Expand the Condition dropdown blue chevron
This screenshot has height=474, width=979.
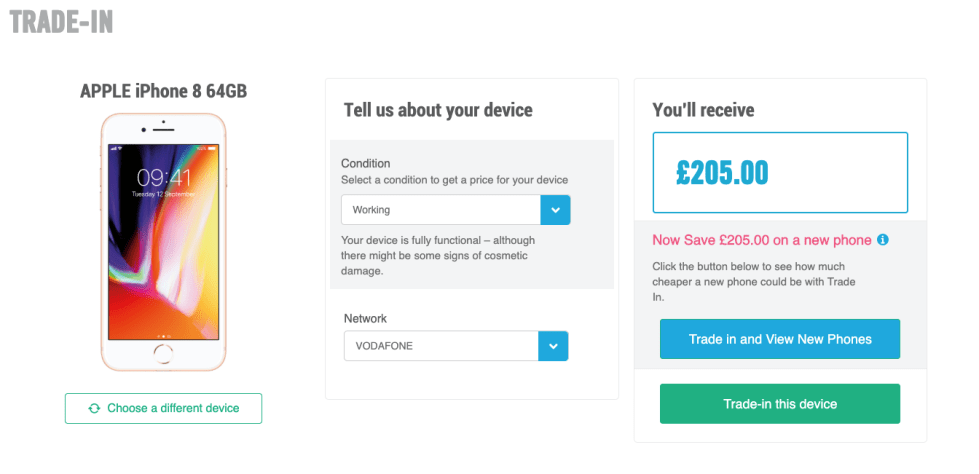[555, 210]
